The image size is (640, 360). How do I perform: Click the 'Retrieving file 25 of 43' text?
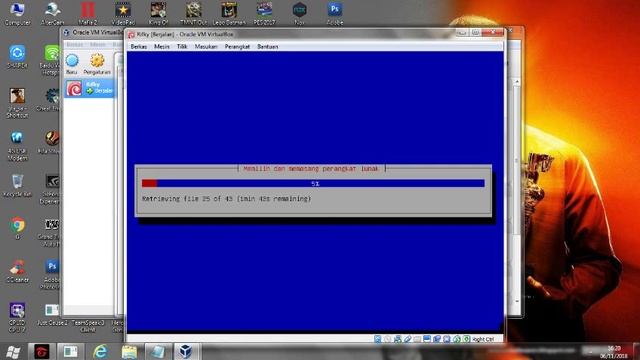click(x=227, y=199)
